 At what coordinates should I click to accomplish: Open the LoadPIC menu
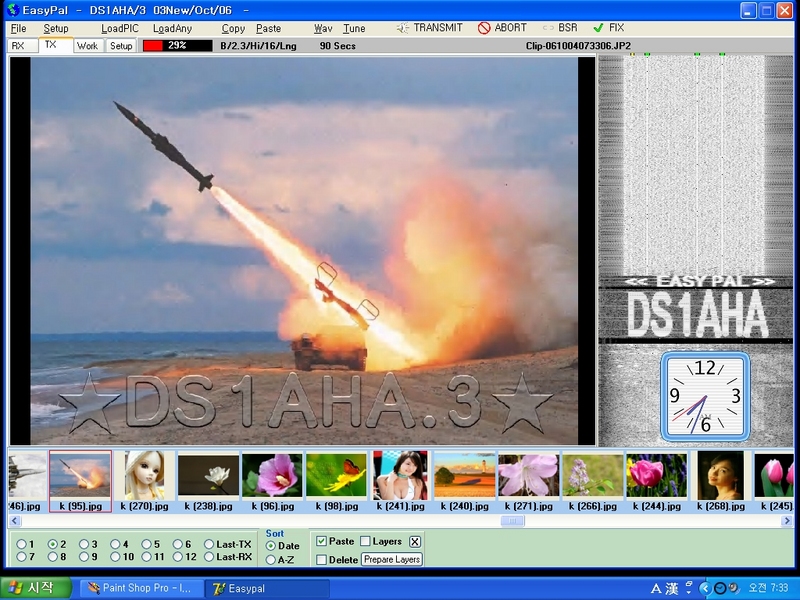click(119, 29)
